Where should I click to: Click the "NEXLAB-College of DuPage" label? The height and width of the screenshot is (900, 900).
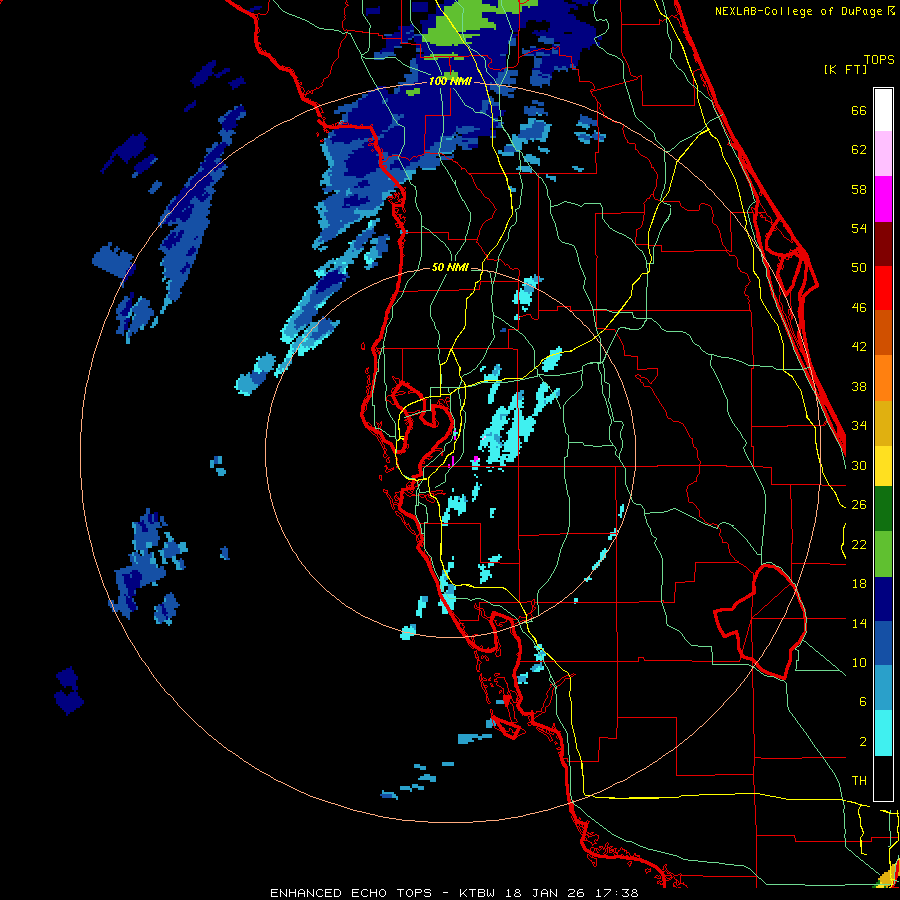pyautogui.click(x=798, y=11)
